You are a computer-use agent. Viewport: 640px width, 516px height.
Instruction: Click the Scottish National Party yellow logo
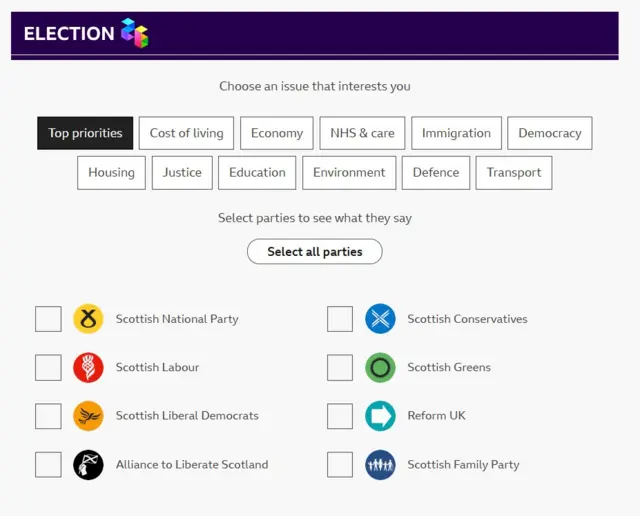[88, 319]
